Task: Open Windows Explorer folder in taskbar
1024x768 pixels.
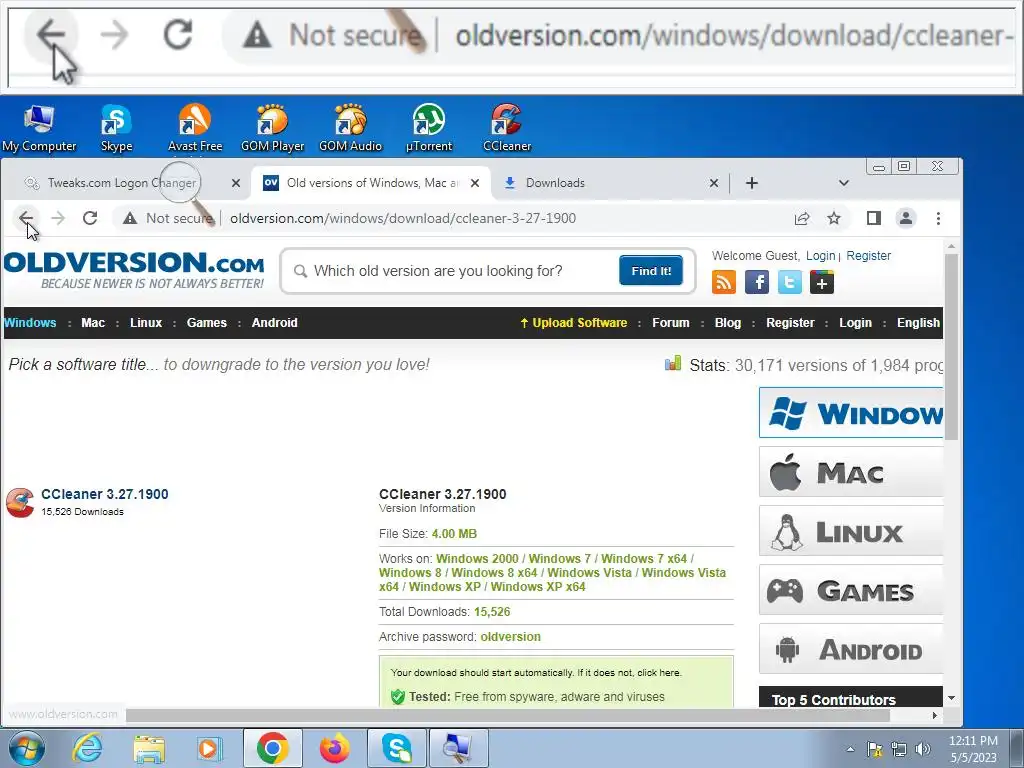Action: pyautogui.click(x=149, y=748)
